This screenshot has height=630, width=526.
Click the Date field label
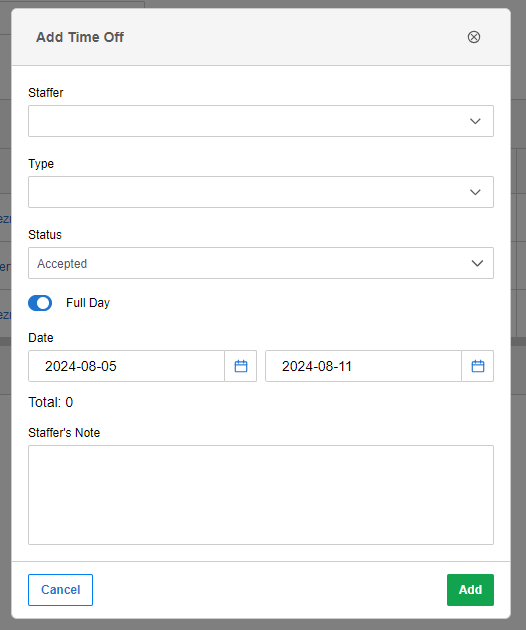41,338
